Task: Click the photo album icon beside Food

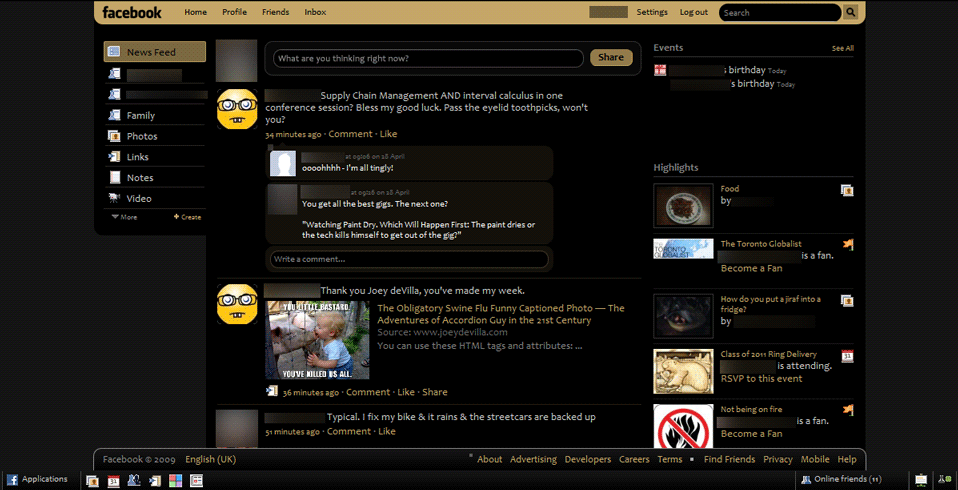Action: point(847,191)
